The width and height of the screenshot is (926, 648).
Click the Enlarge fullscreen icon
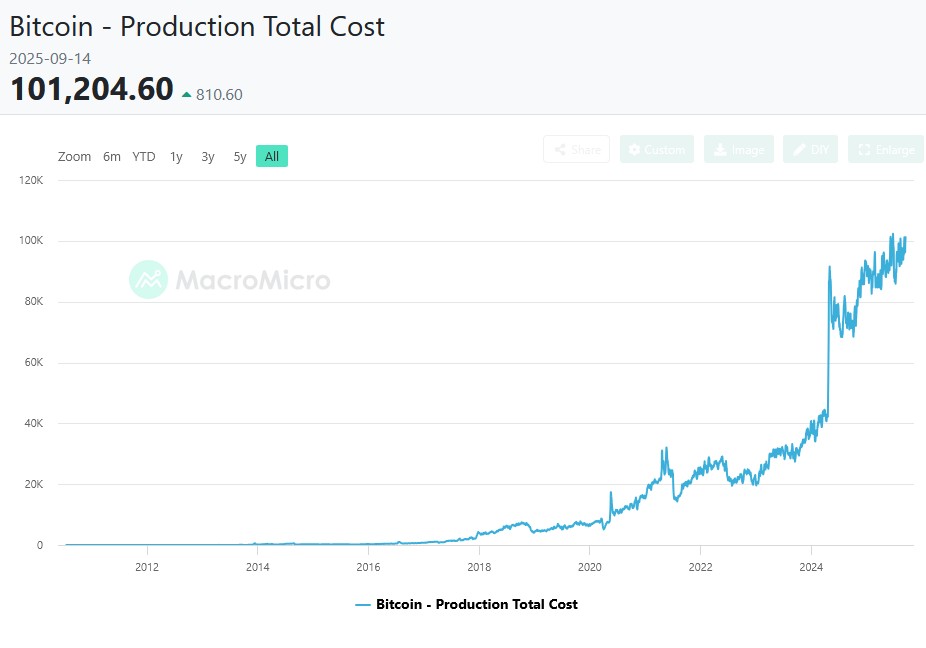[x=864, y=148]
